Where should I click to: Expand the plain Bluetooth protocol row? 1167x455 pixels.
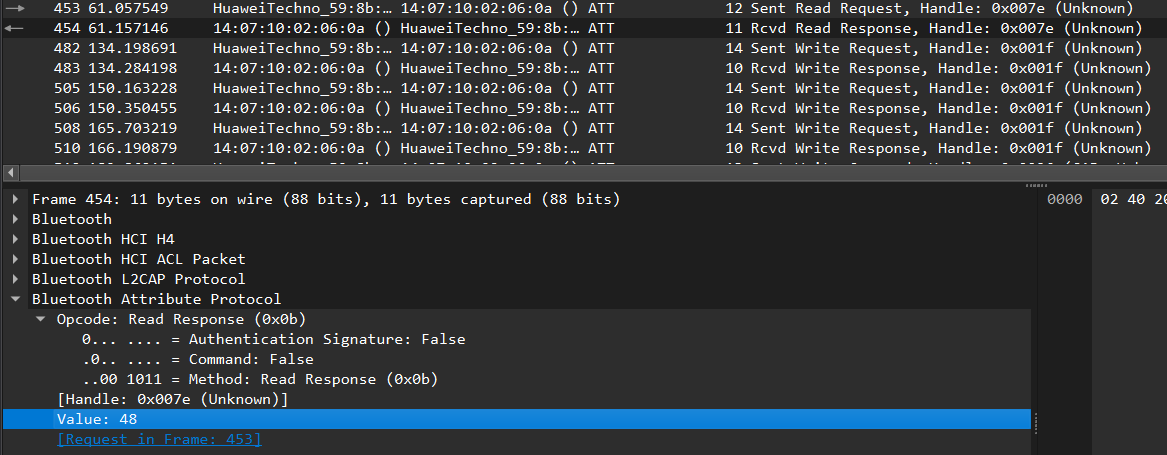click(x=15, y=219)
